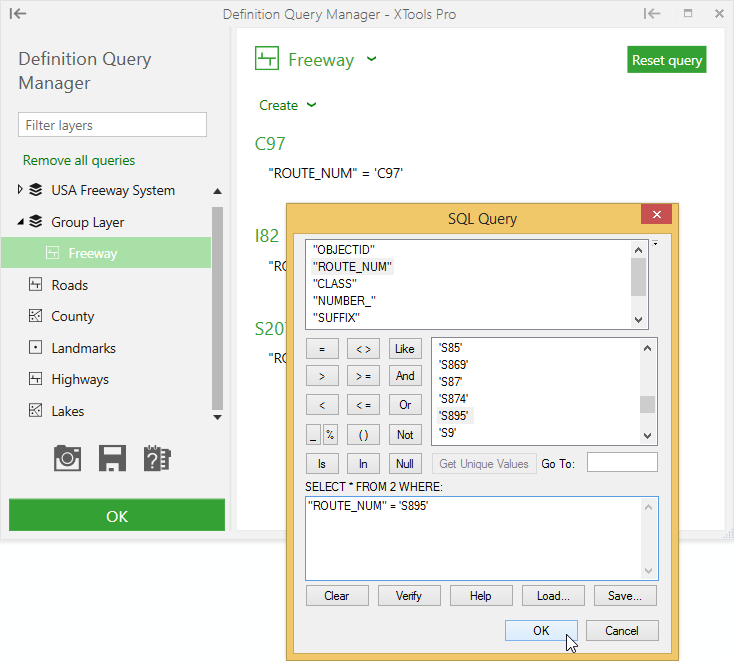Click the Group Layer stack icon
Screen dimensions: 734x661
[x=36, y=221]
